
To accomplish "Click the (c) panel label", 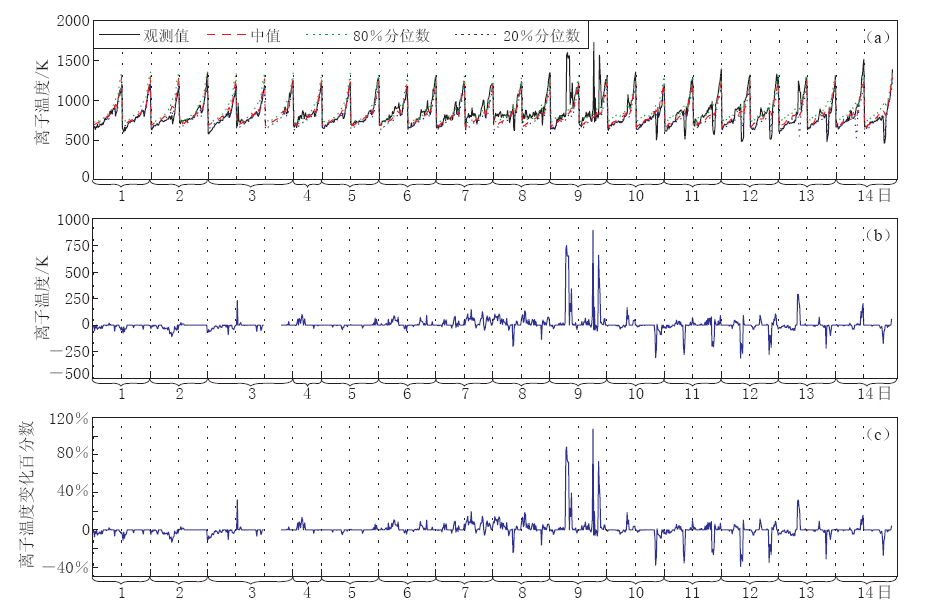I will (x=878, y=434).
